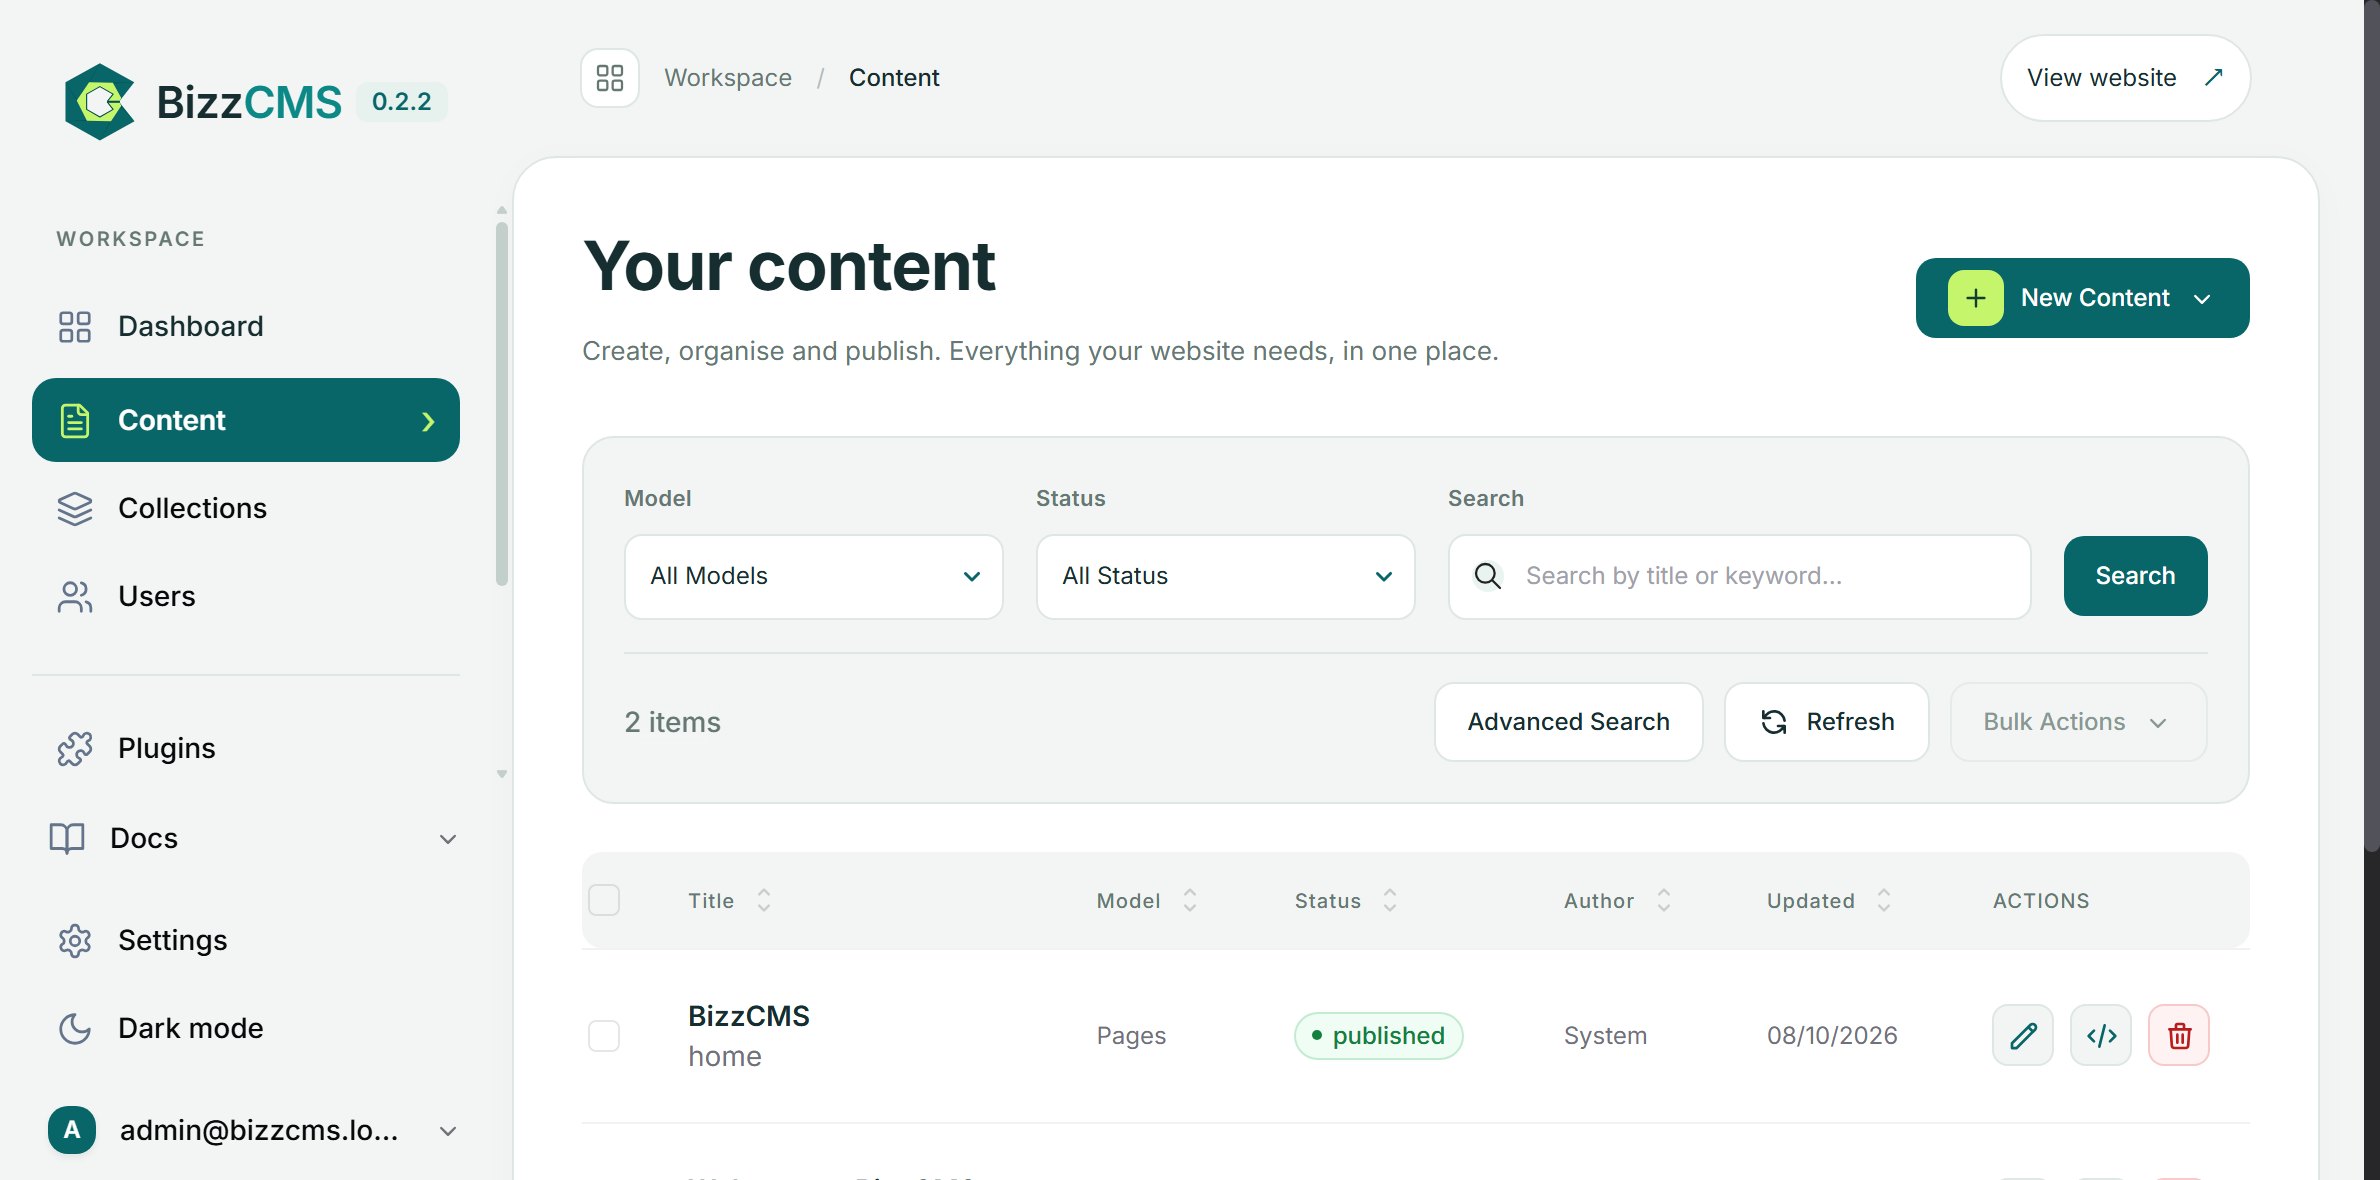Delete BizzCMS home with trash icon

pos(2179,1035)
